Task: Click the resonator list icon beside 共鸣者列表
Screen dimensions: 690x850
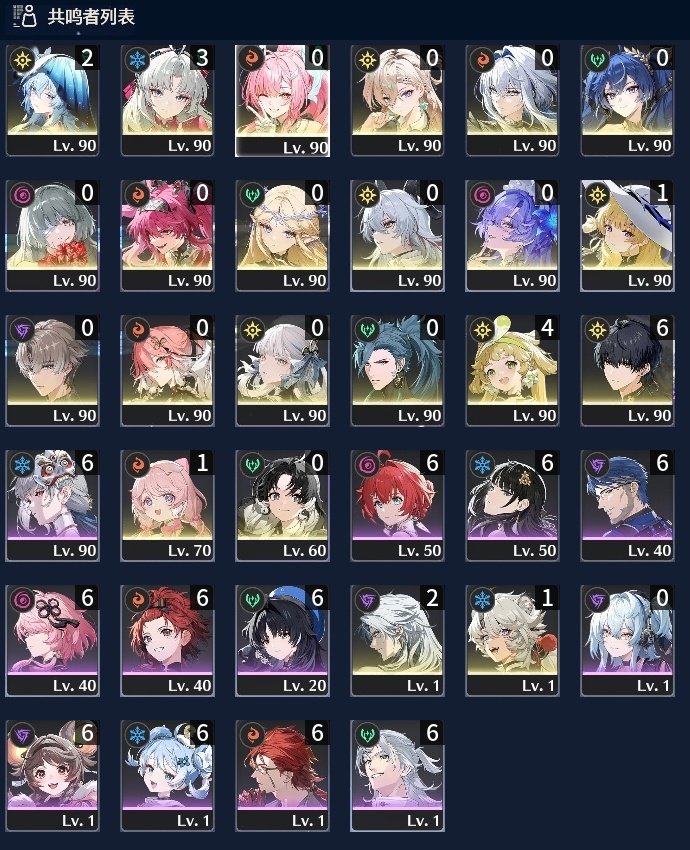Action: (x=24, y=16)
